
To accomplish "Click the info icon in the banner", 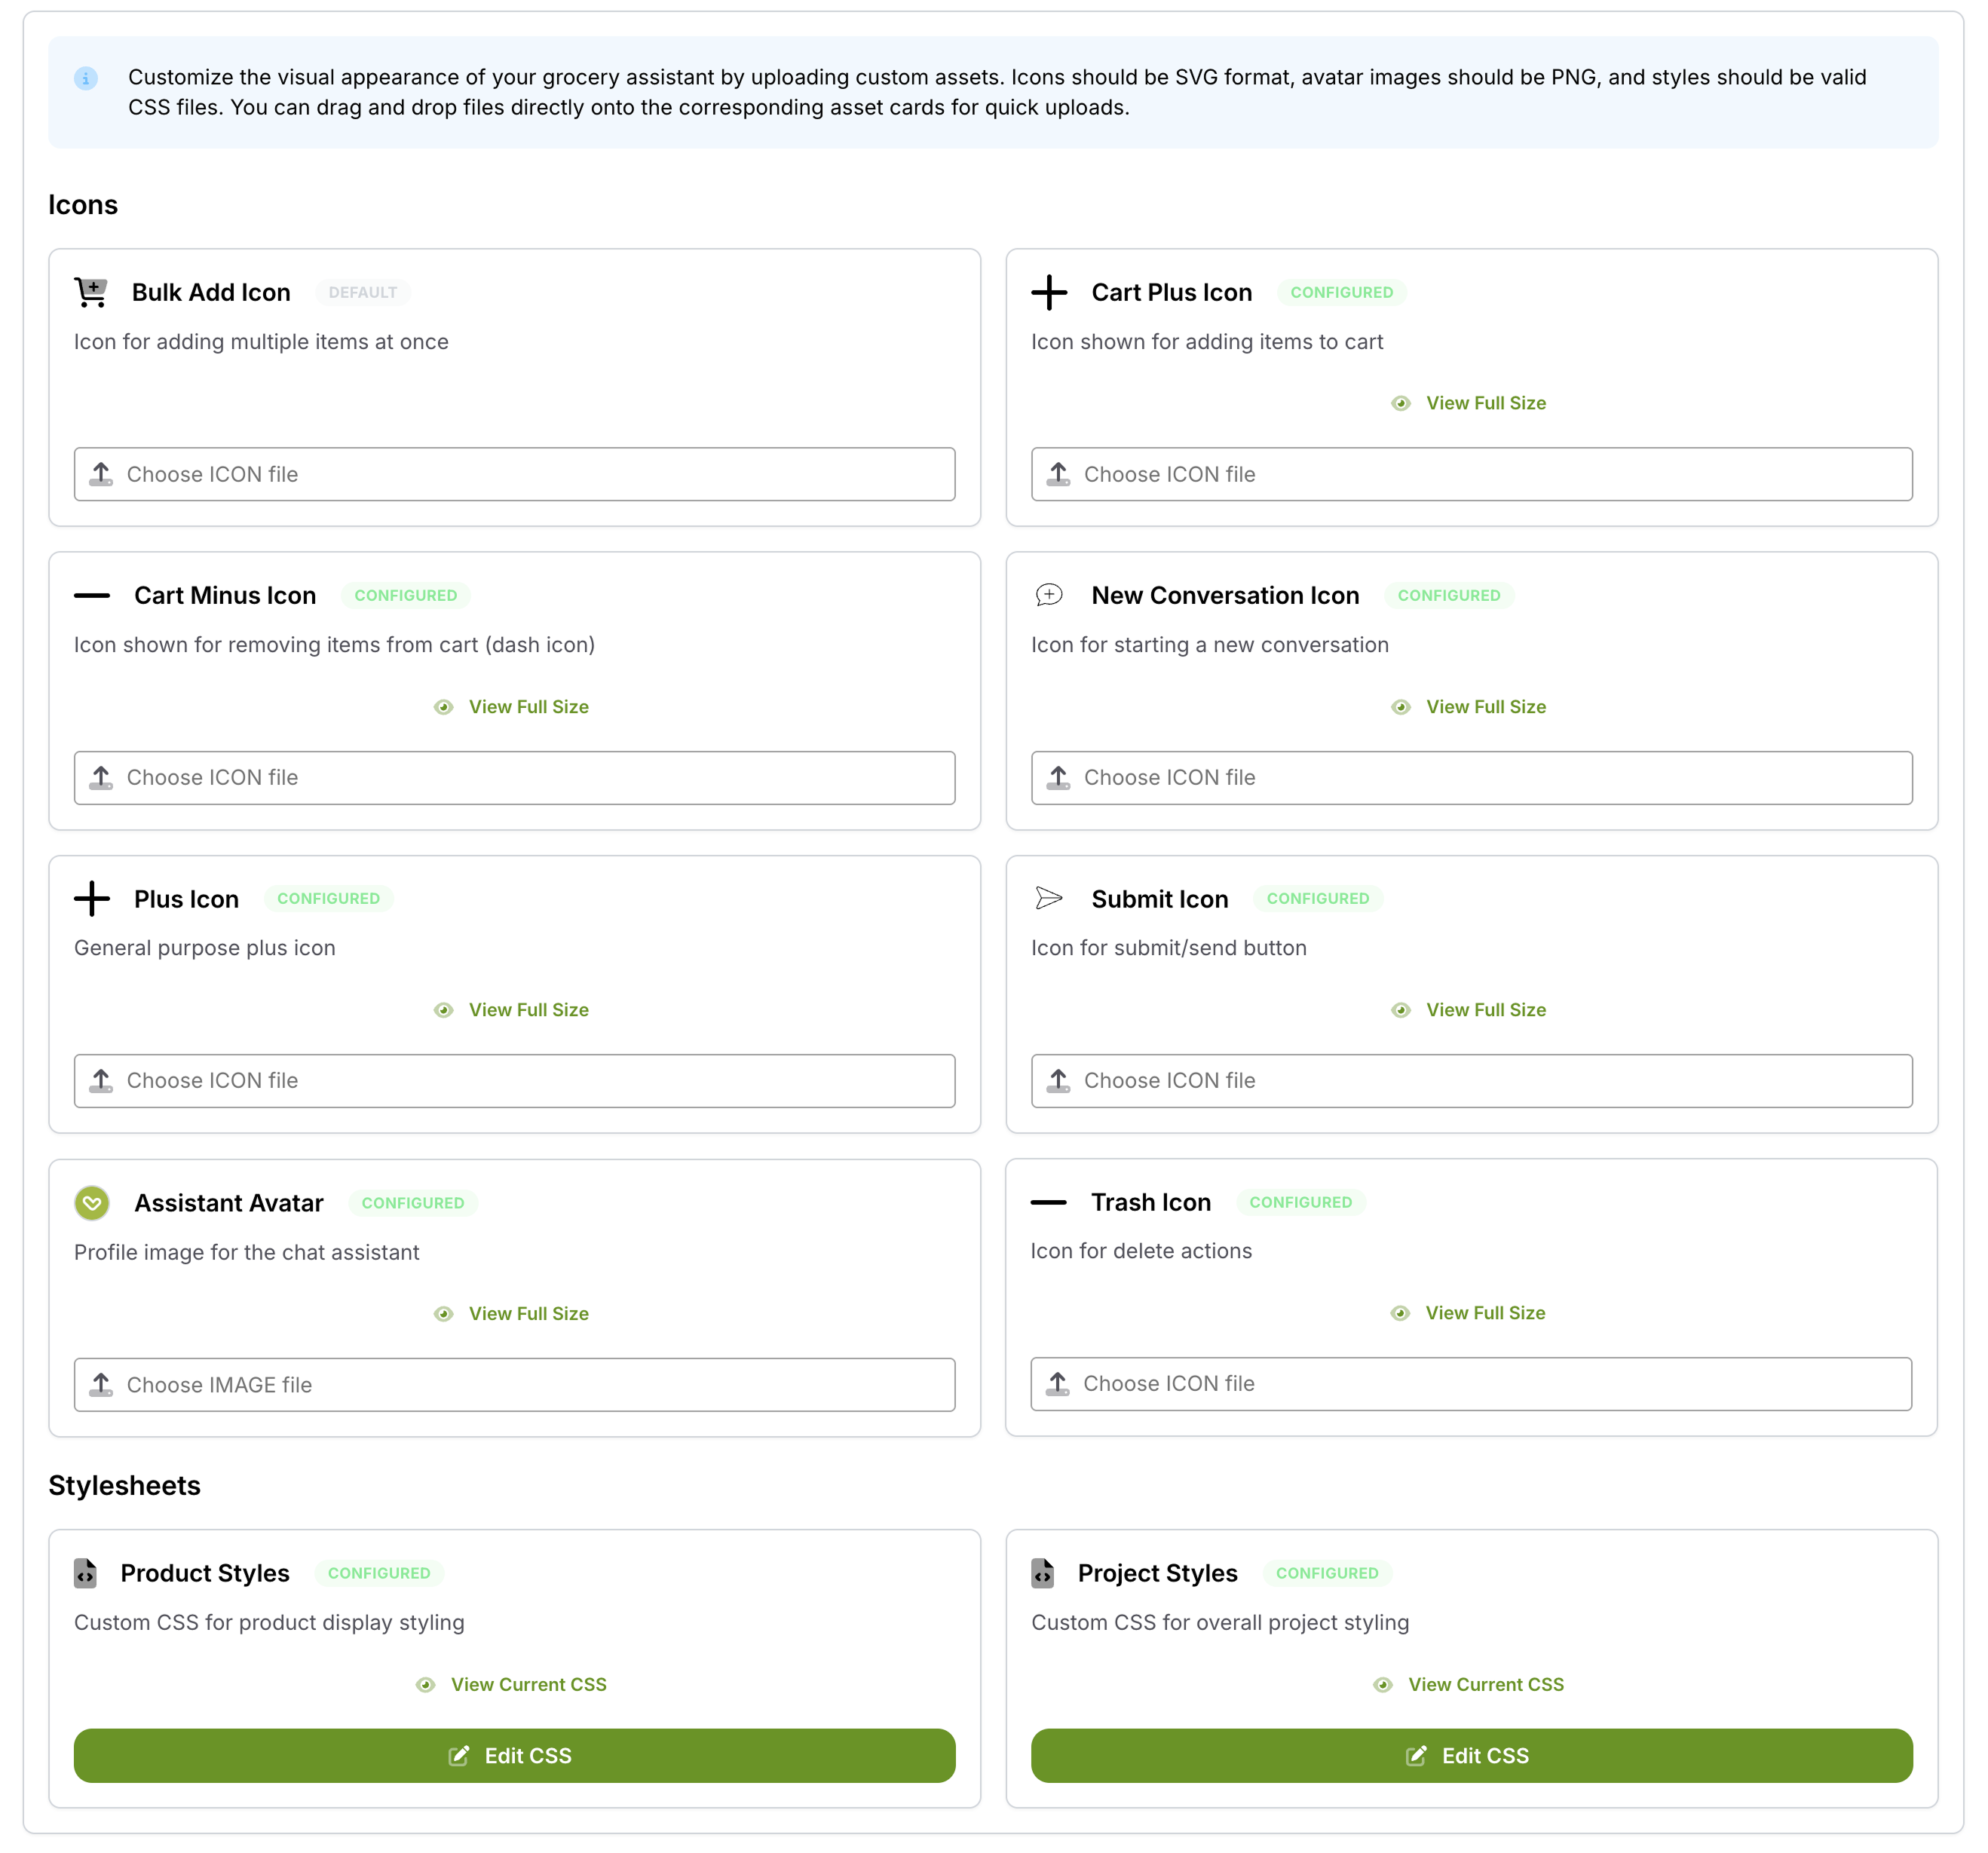I will [x=86, y=78].
